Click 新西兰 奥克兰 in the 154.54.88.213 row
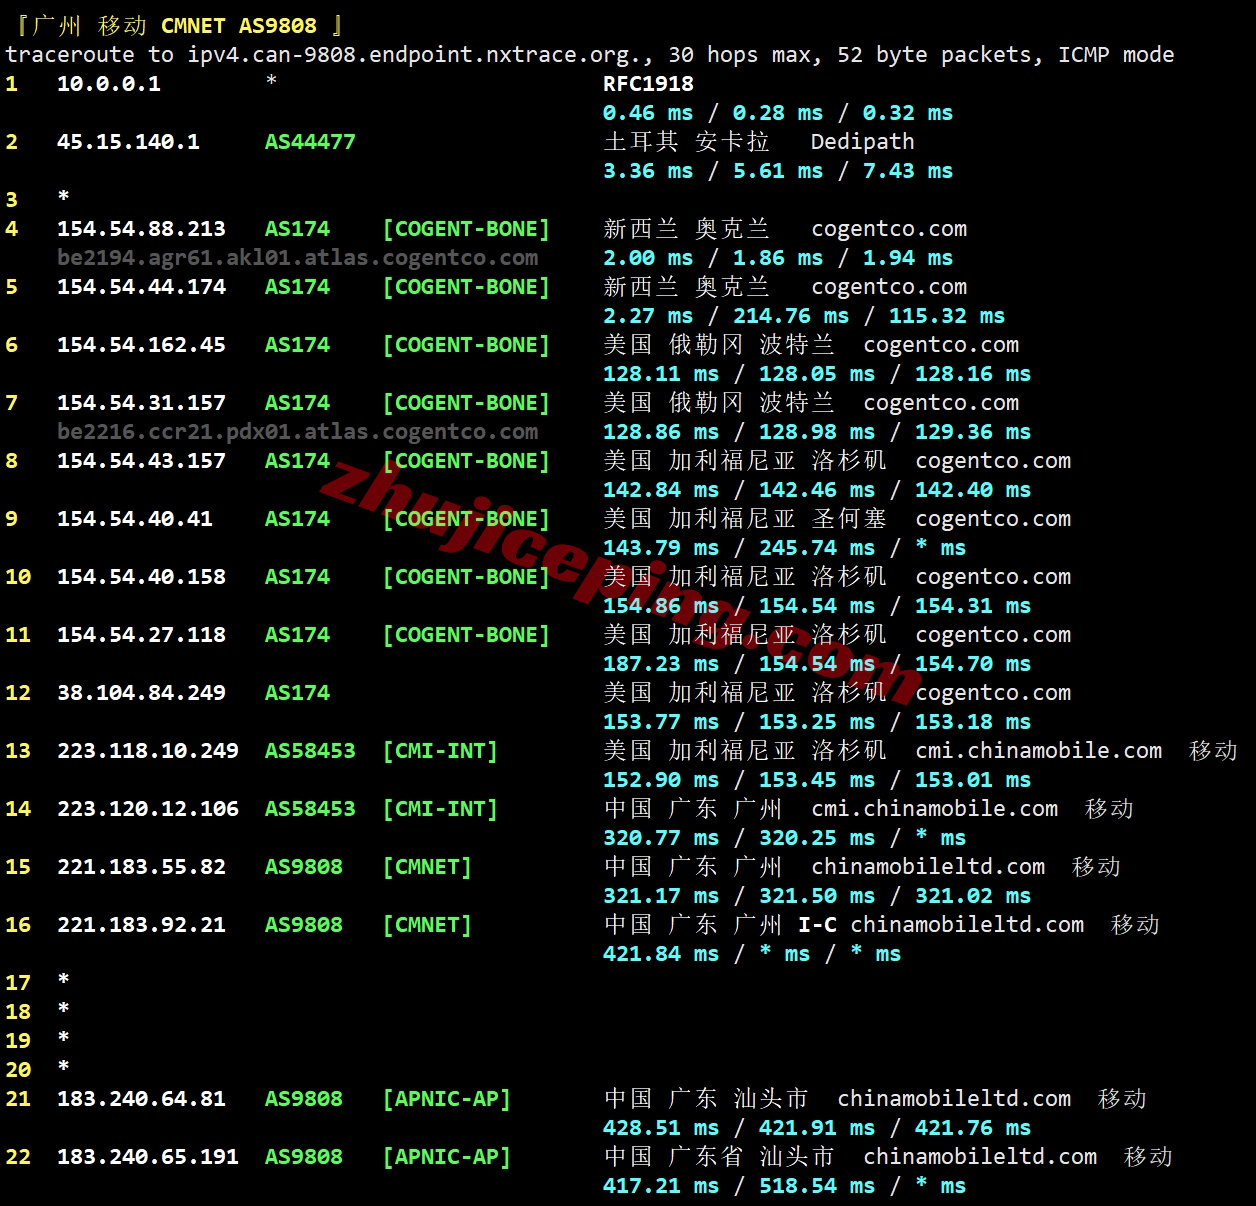This screenshot has width=1256, height=1206. click(x=687, y=229)
